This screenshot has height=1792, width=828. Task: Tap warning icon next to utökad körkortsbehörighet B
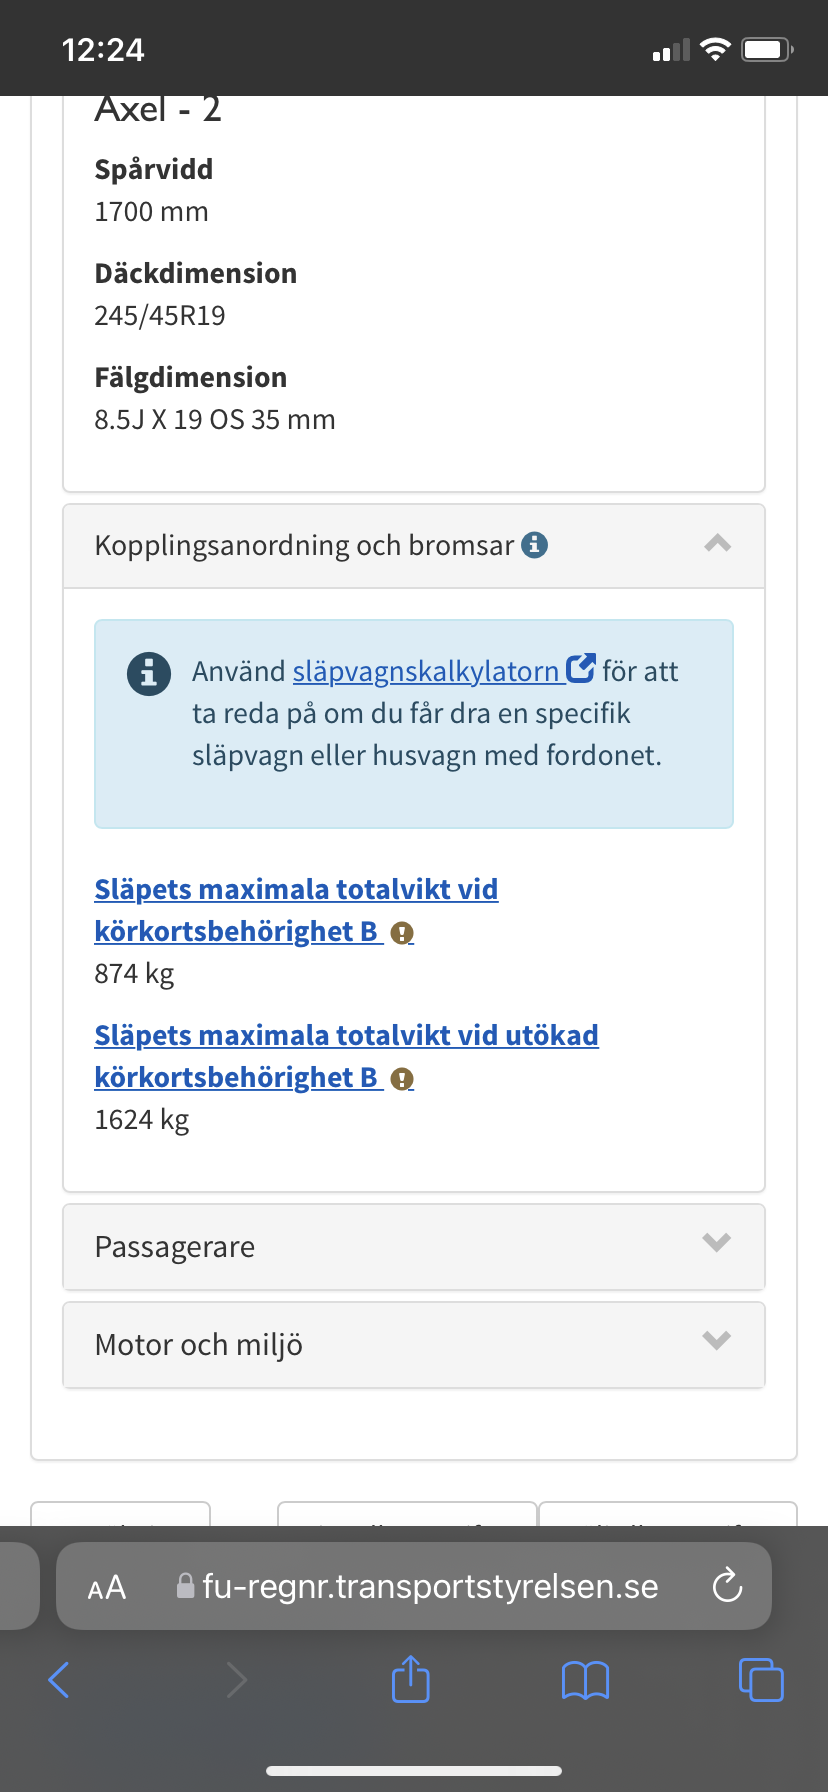pyautogui.click(x=402, y=1079)
